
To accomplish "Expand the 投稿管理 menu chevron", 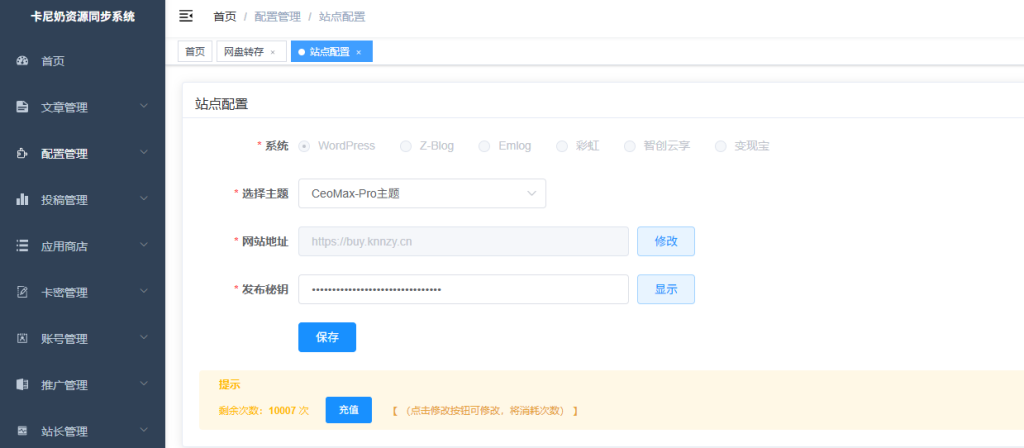I will (x=144, y=199).
